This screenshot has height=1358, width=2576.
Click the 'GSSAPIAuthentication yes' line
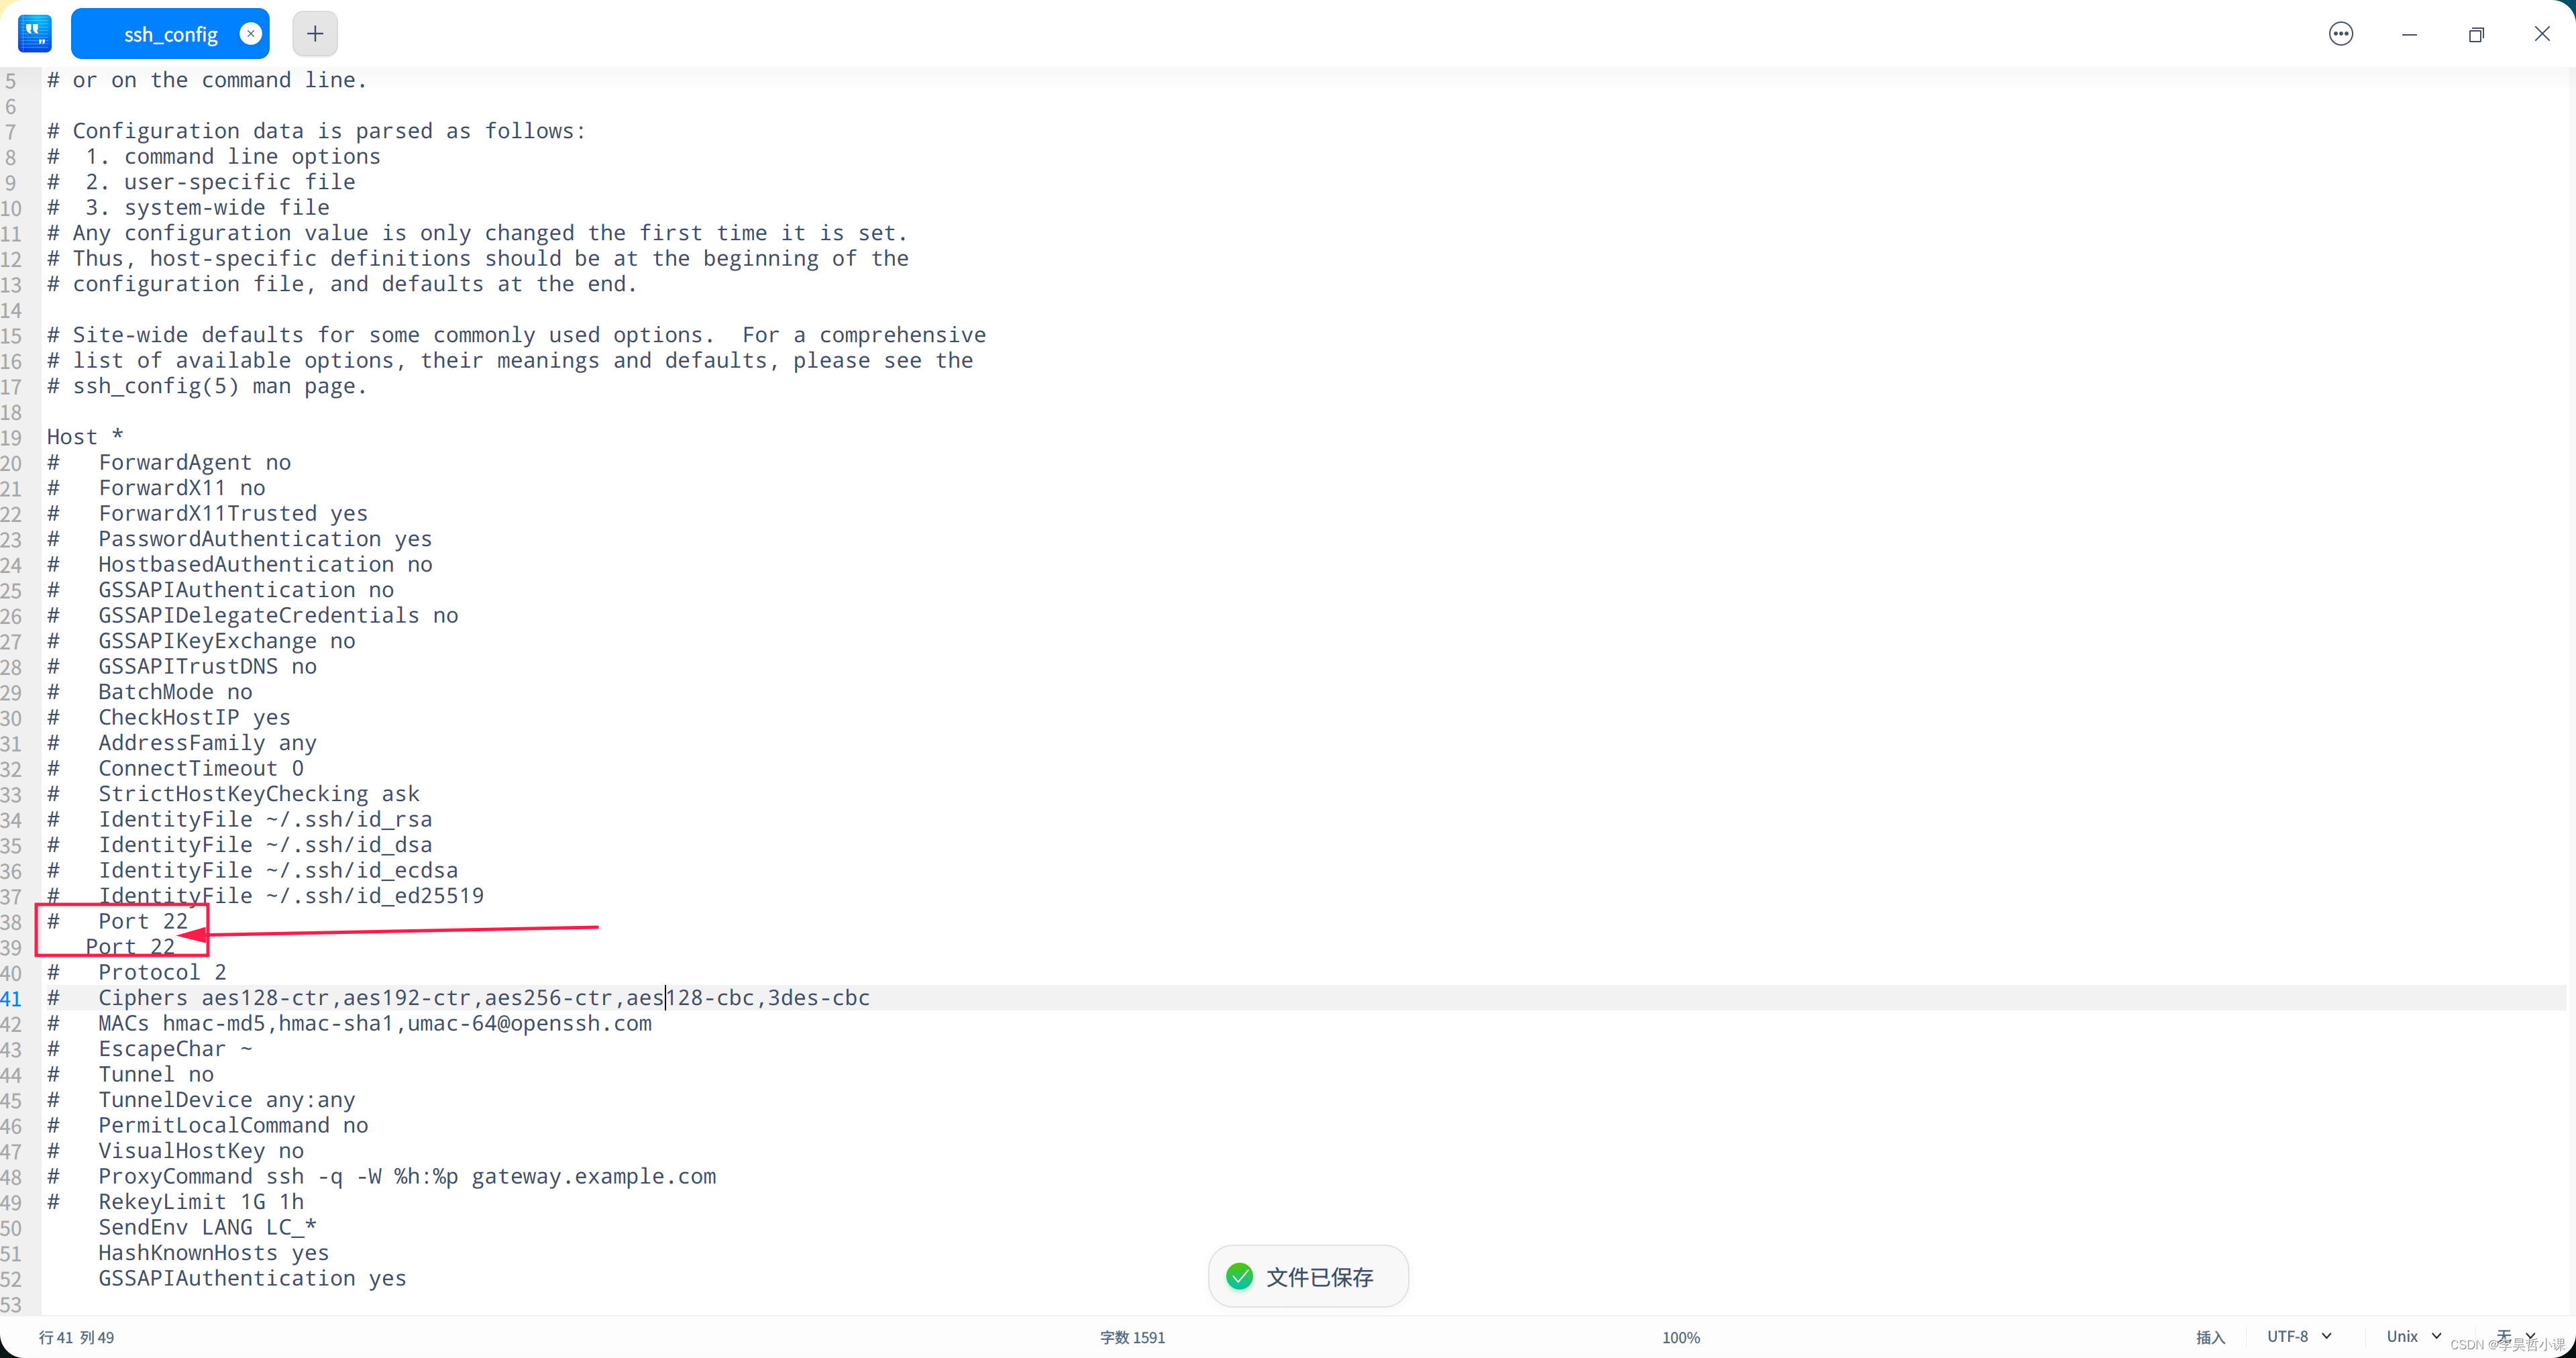tap(252, 1278)
